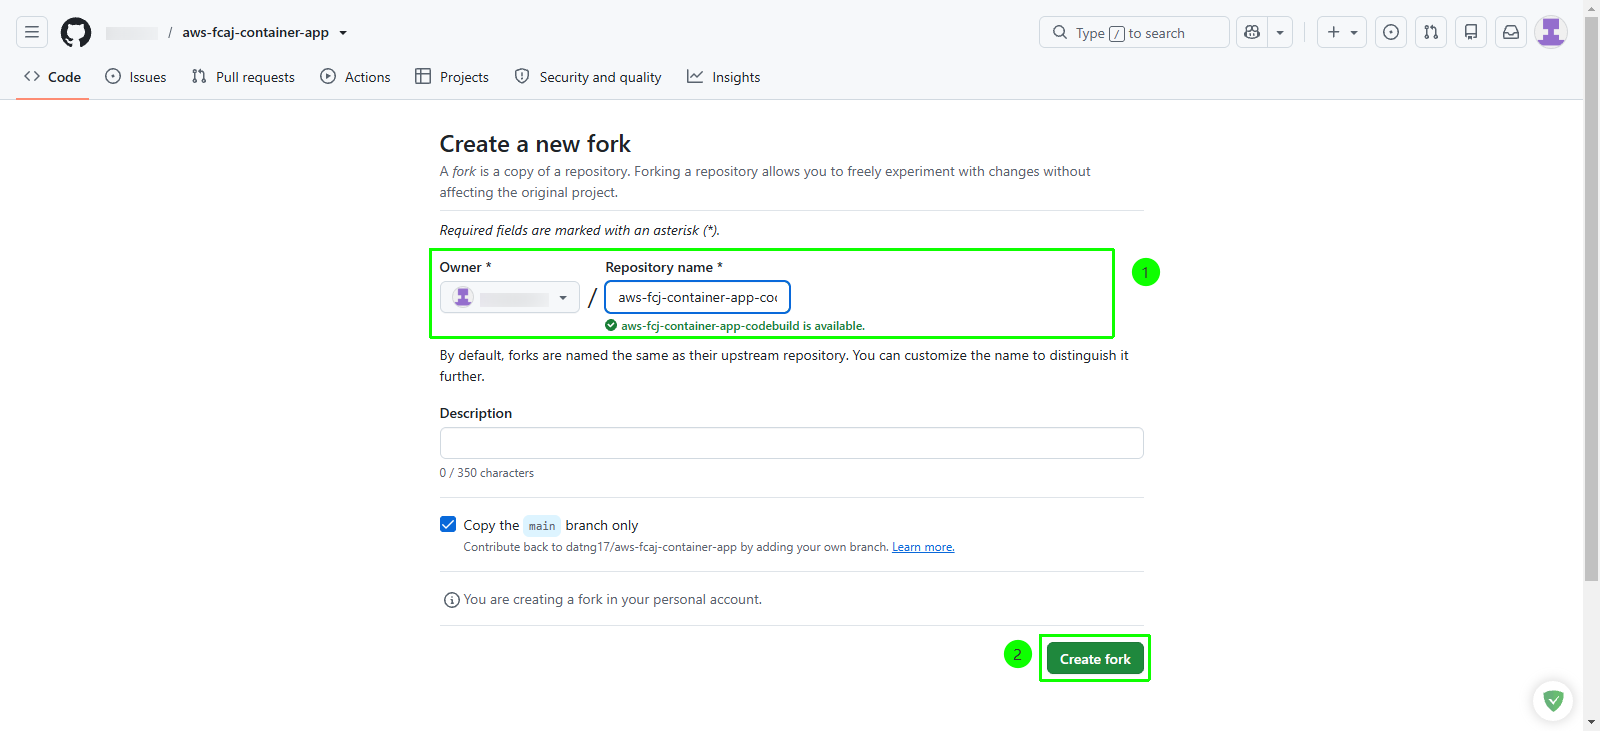The image size is (1600, 731).
Task: Click the Create fork button
Action: [x=1095, y=659]
